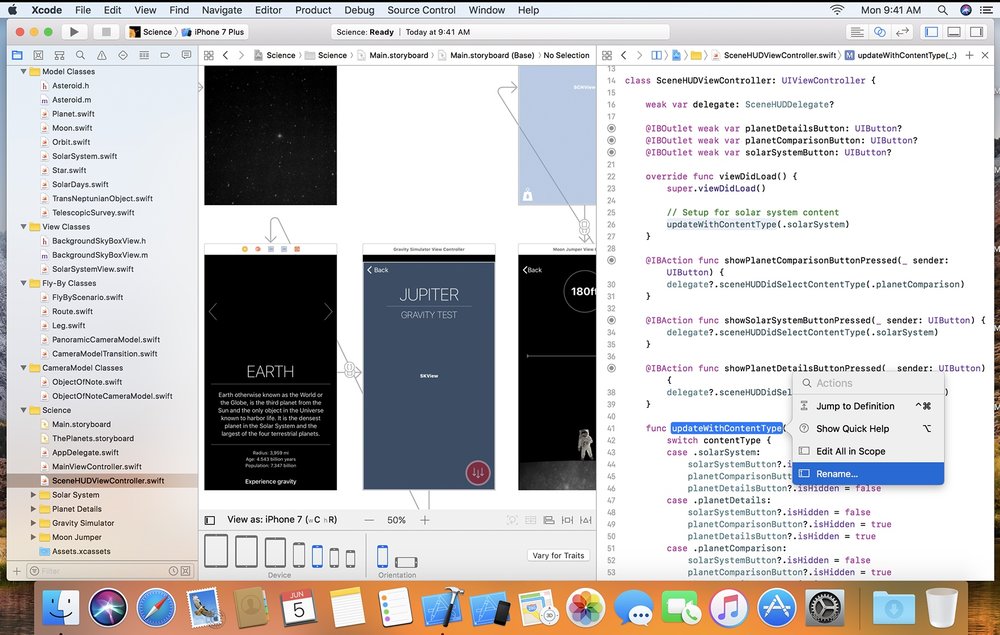Click the Vary for Traits button
This screenshot has height=635, width=1000.
click(558, 555)
